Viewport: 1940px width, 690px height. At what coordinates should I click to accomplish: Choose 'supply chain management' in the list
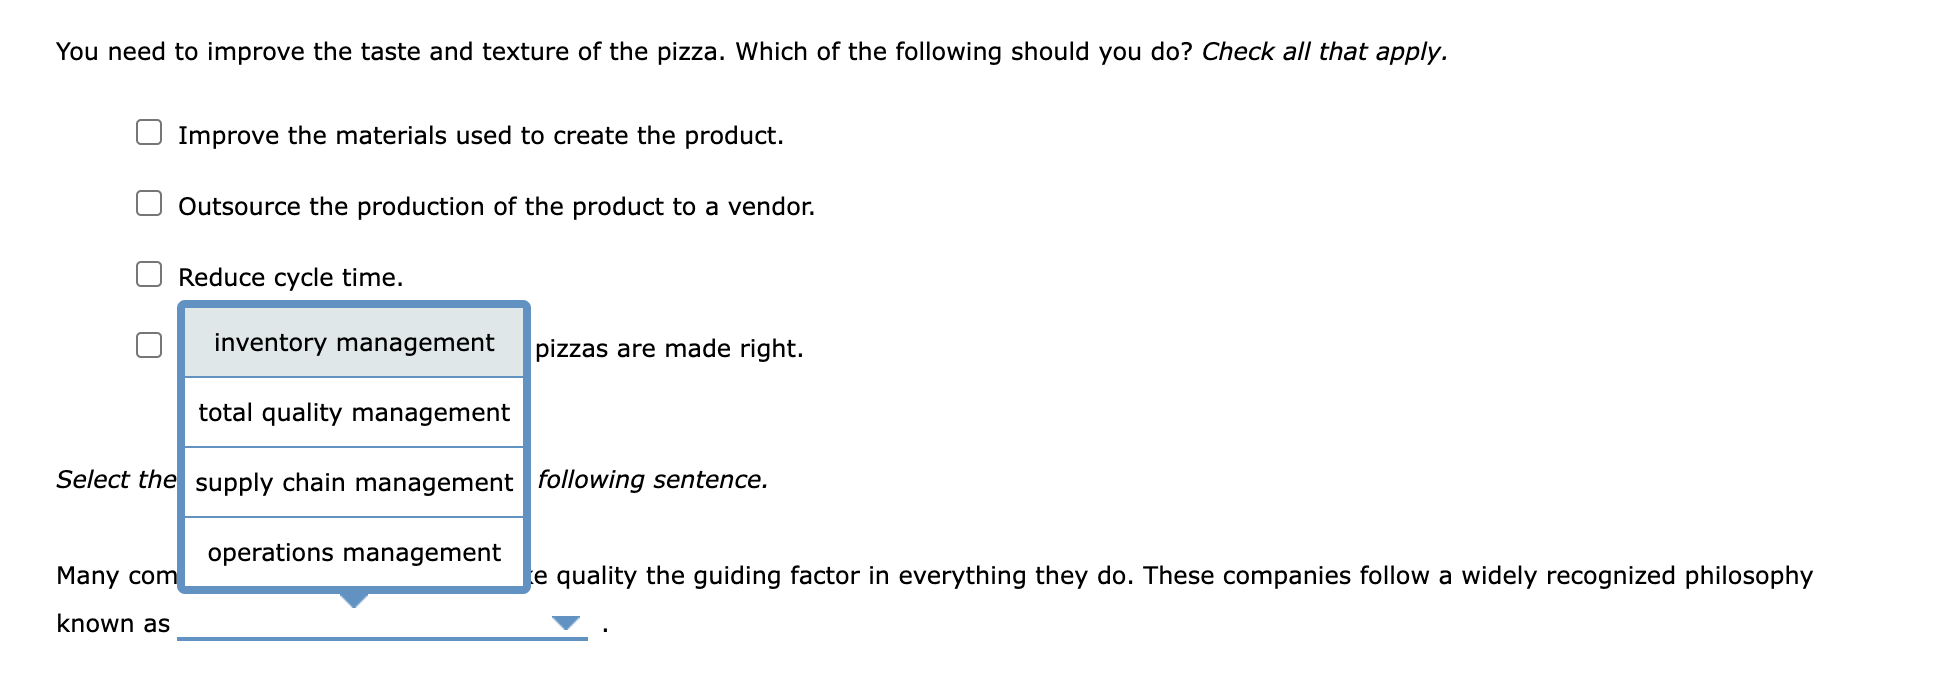pos(354,482)
